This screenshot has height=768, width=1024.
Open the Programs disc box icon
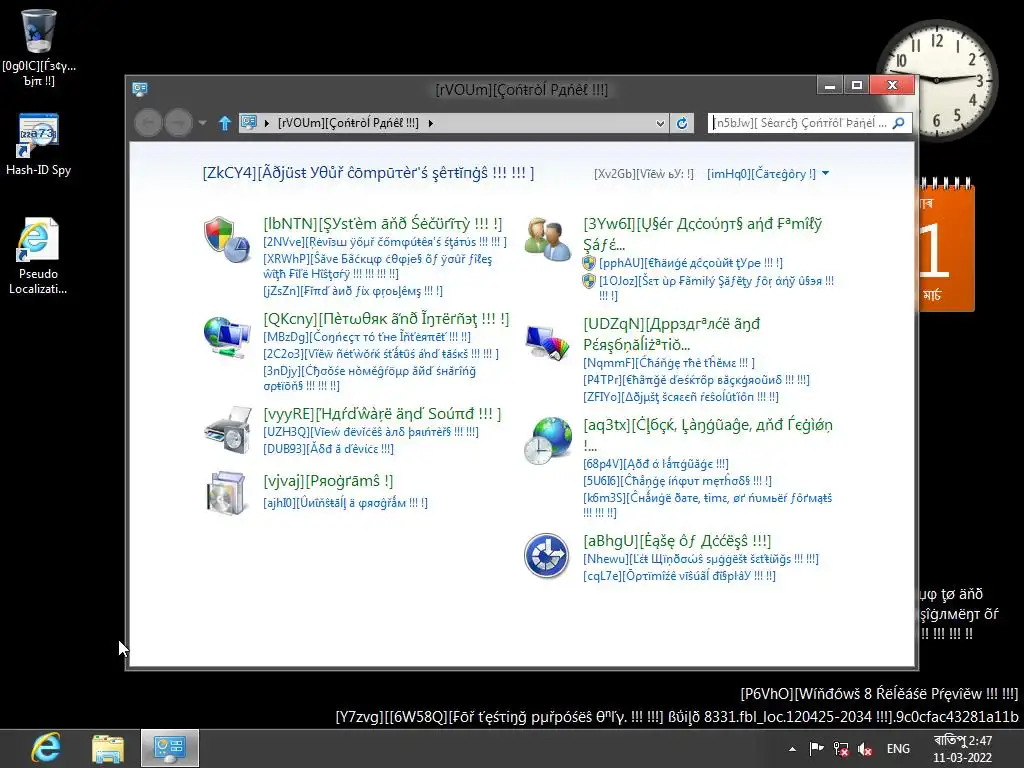pyautogui.click(x=226, y=493)
